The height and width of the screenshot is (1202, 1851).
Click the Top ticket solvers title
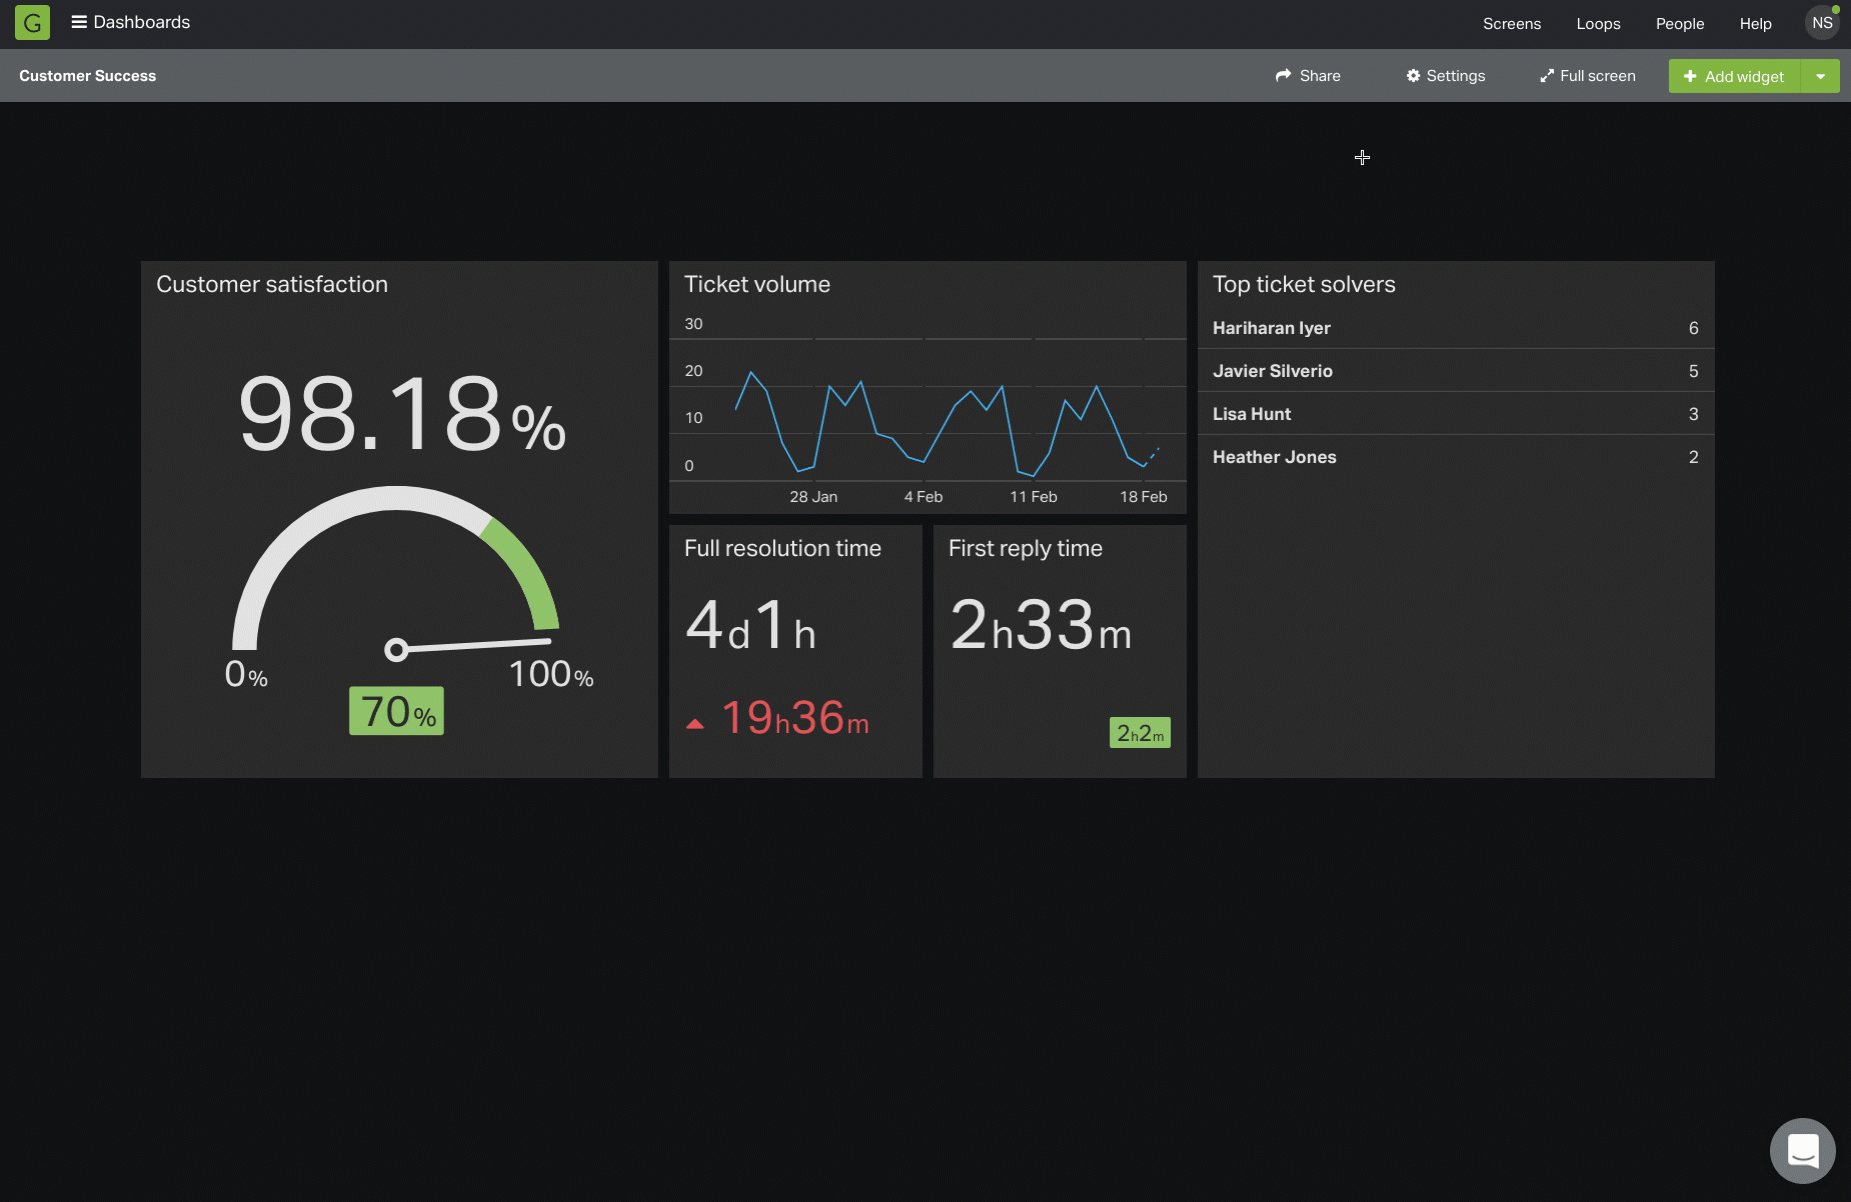(x=1304, y=284)
